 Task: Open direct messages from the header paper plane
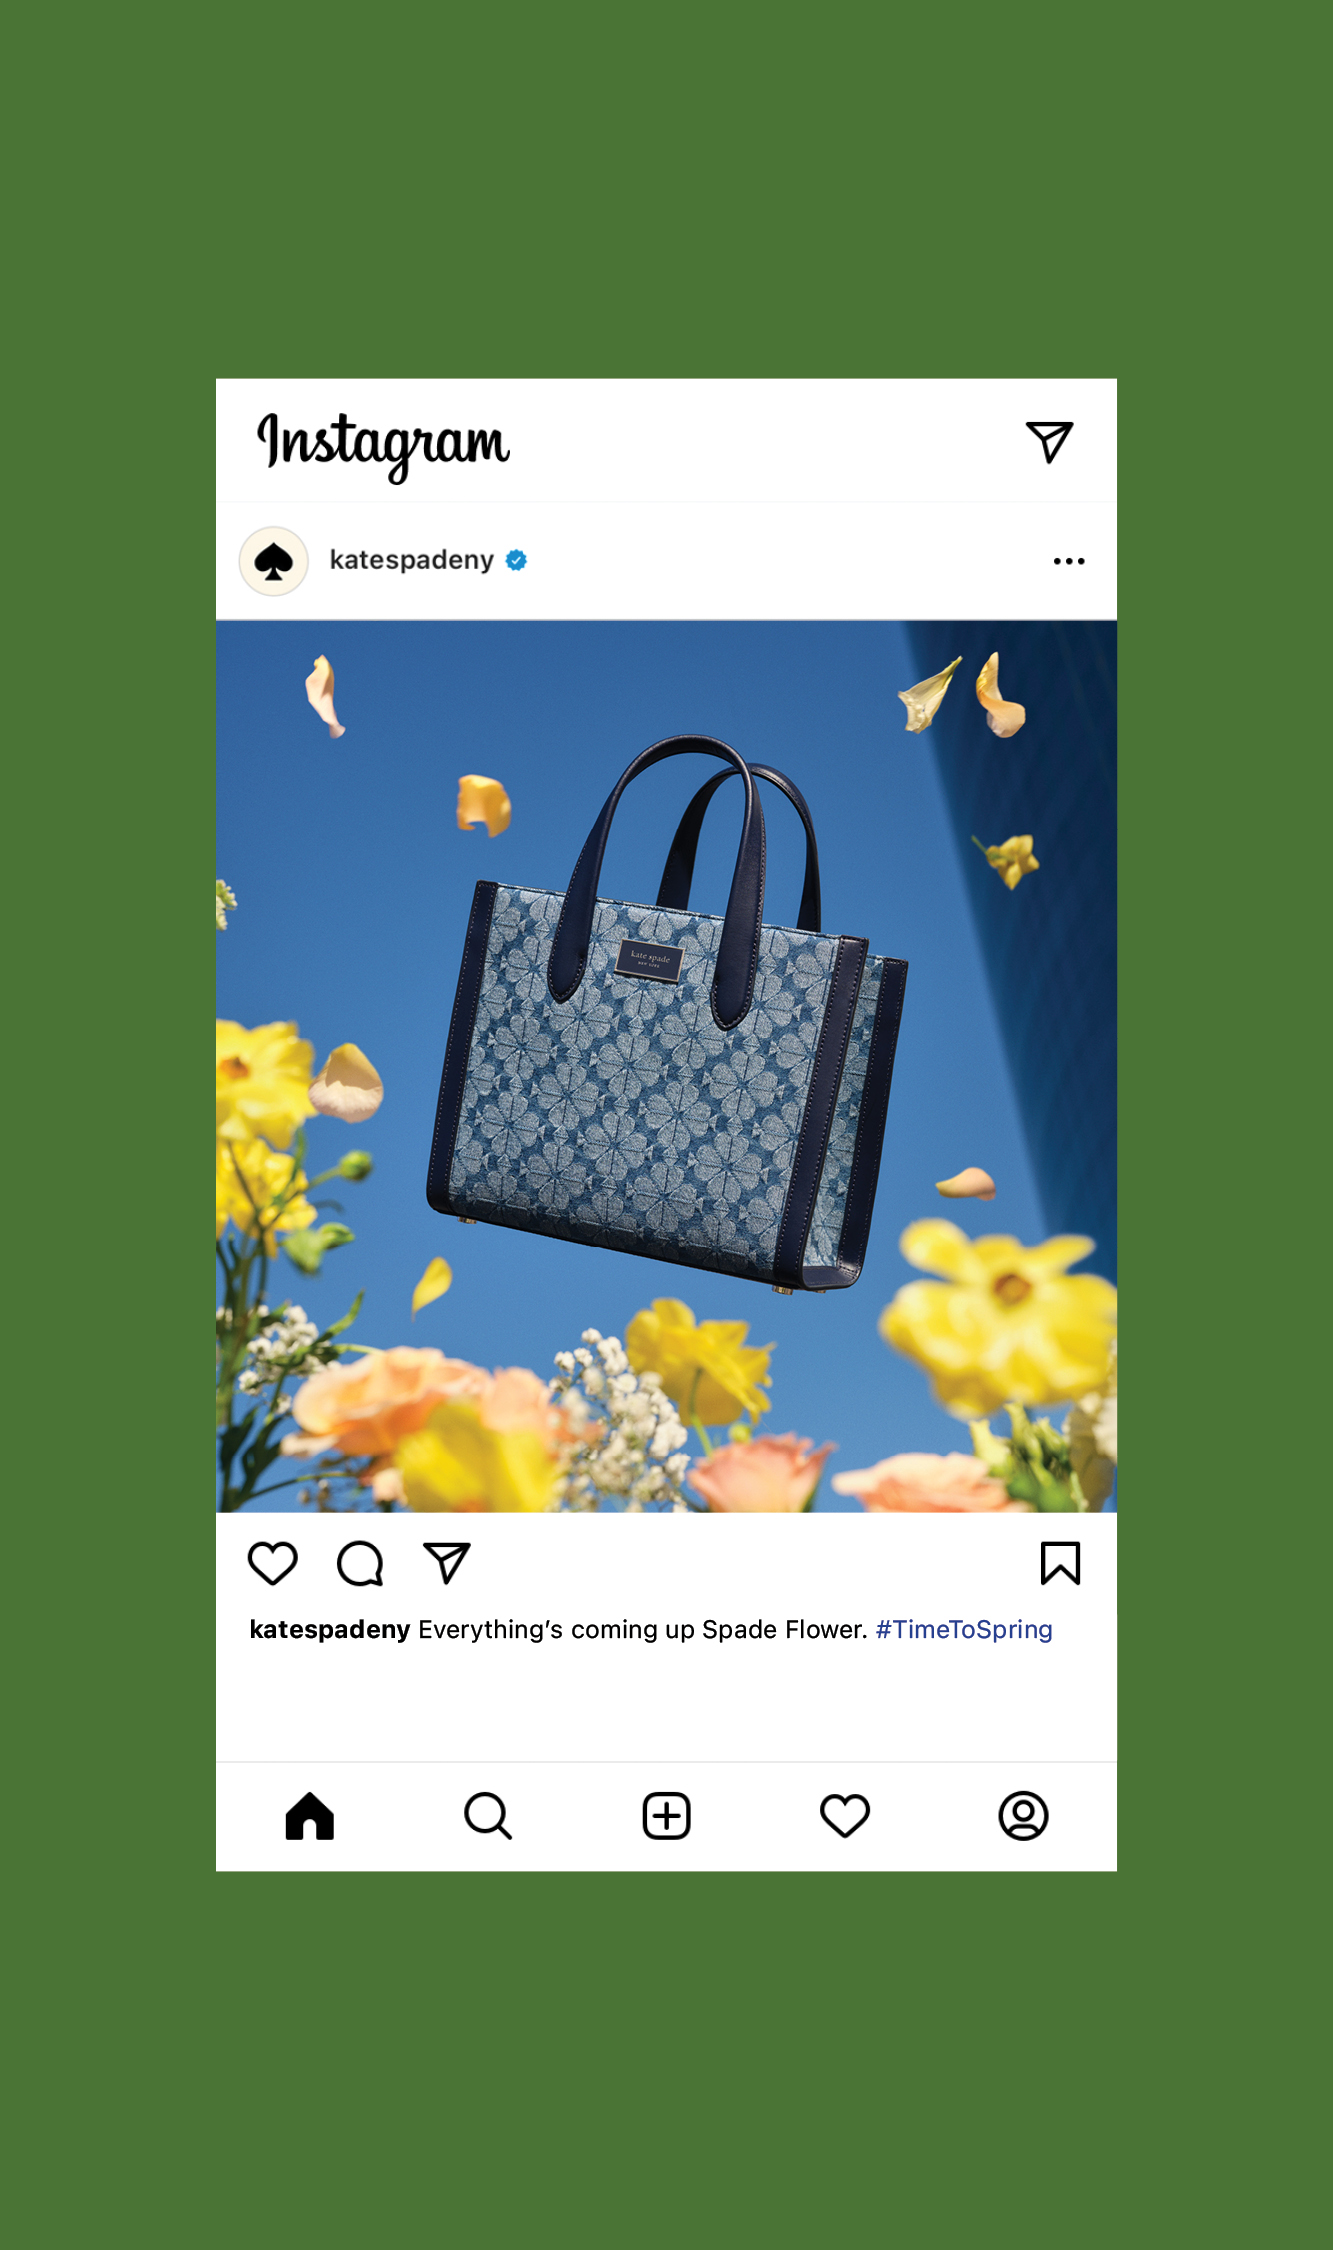pos(1049,442)
